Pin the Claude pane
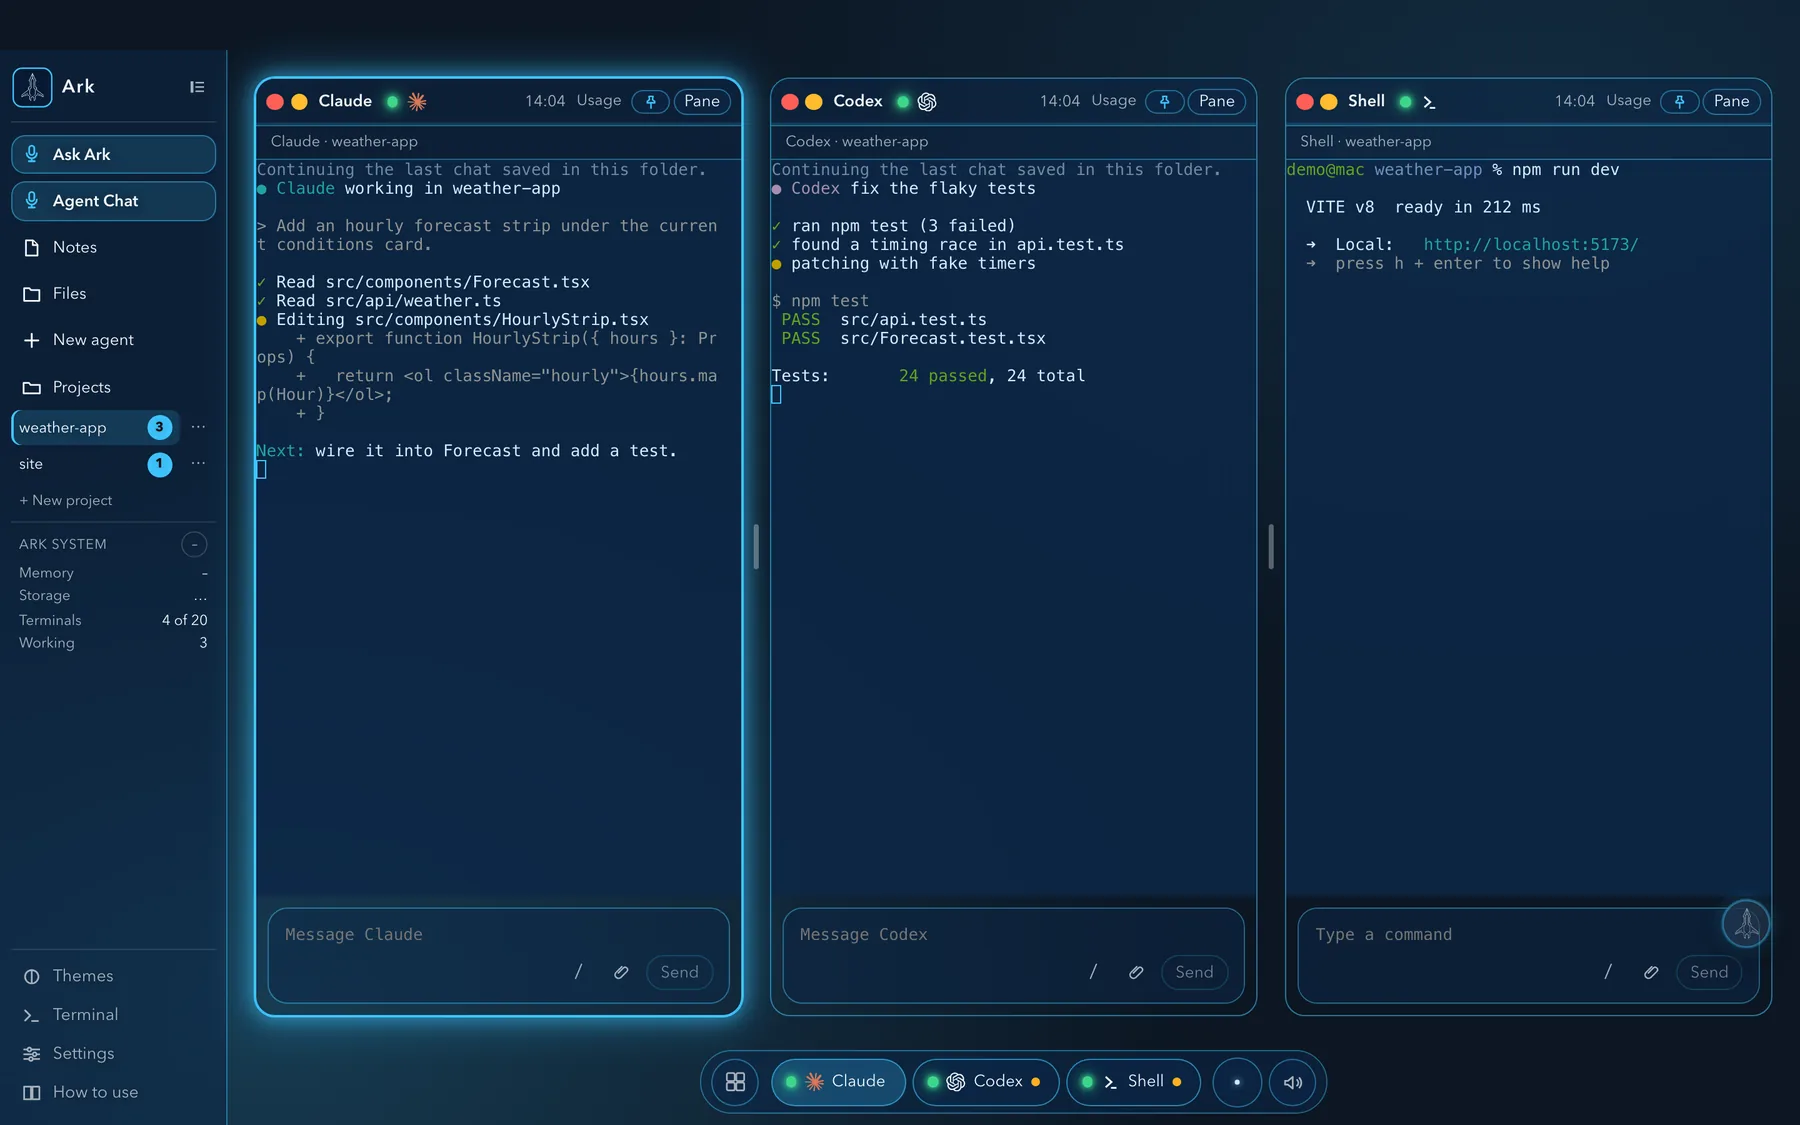Viewport: 1800px width, 1125px height. [x=650, y=101]
